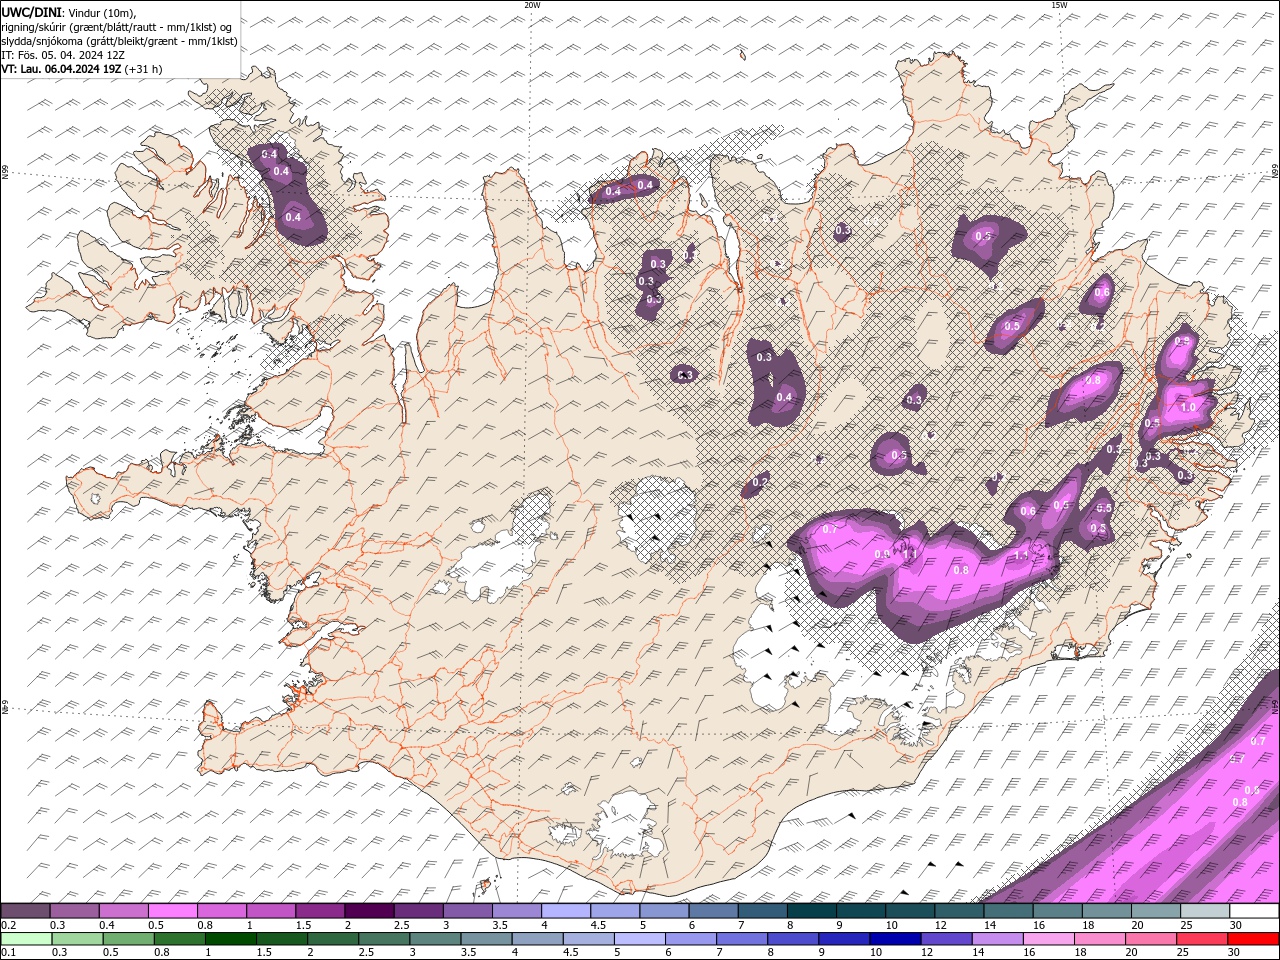Click the upper legend swatch between 4 and 4.5

coord(566,911)
